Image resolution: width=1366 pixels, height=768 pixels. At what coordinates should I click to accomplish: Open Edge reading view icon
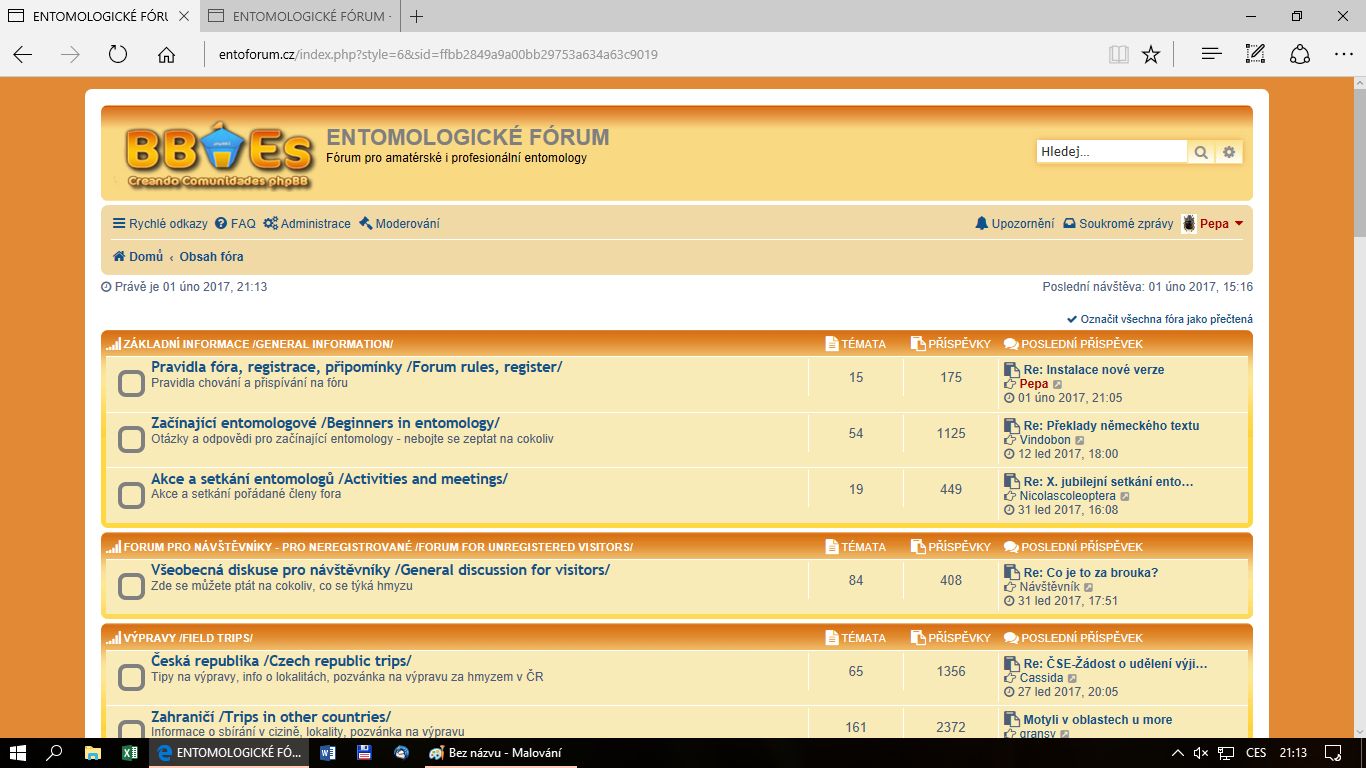pos(1118,55)
